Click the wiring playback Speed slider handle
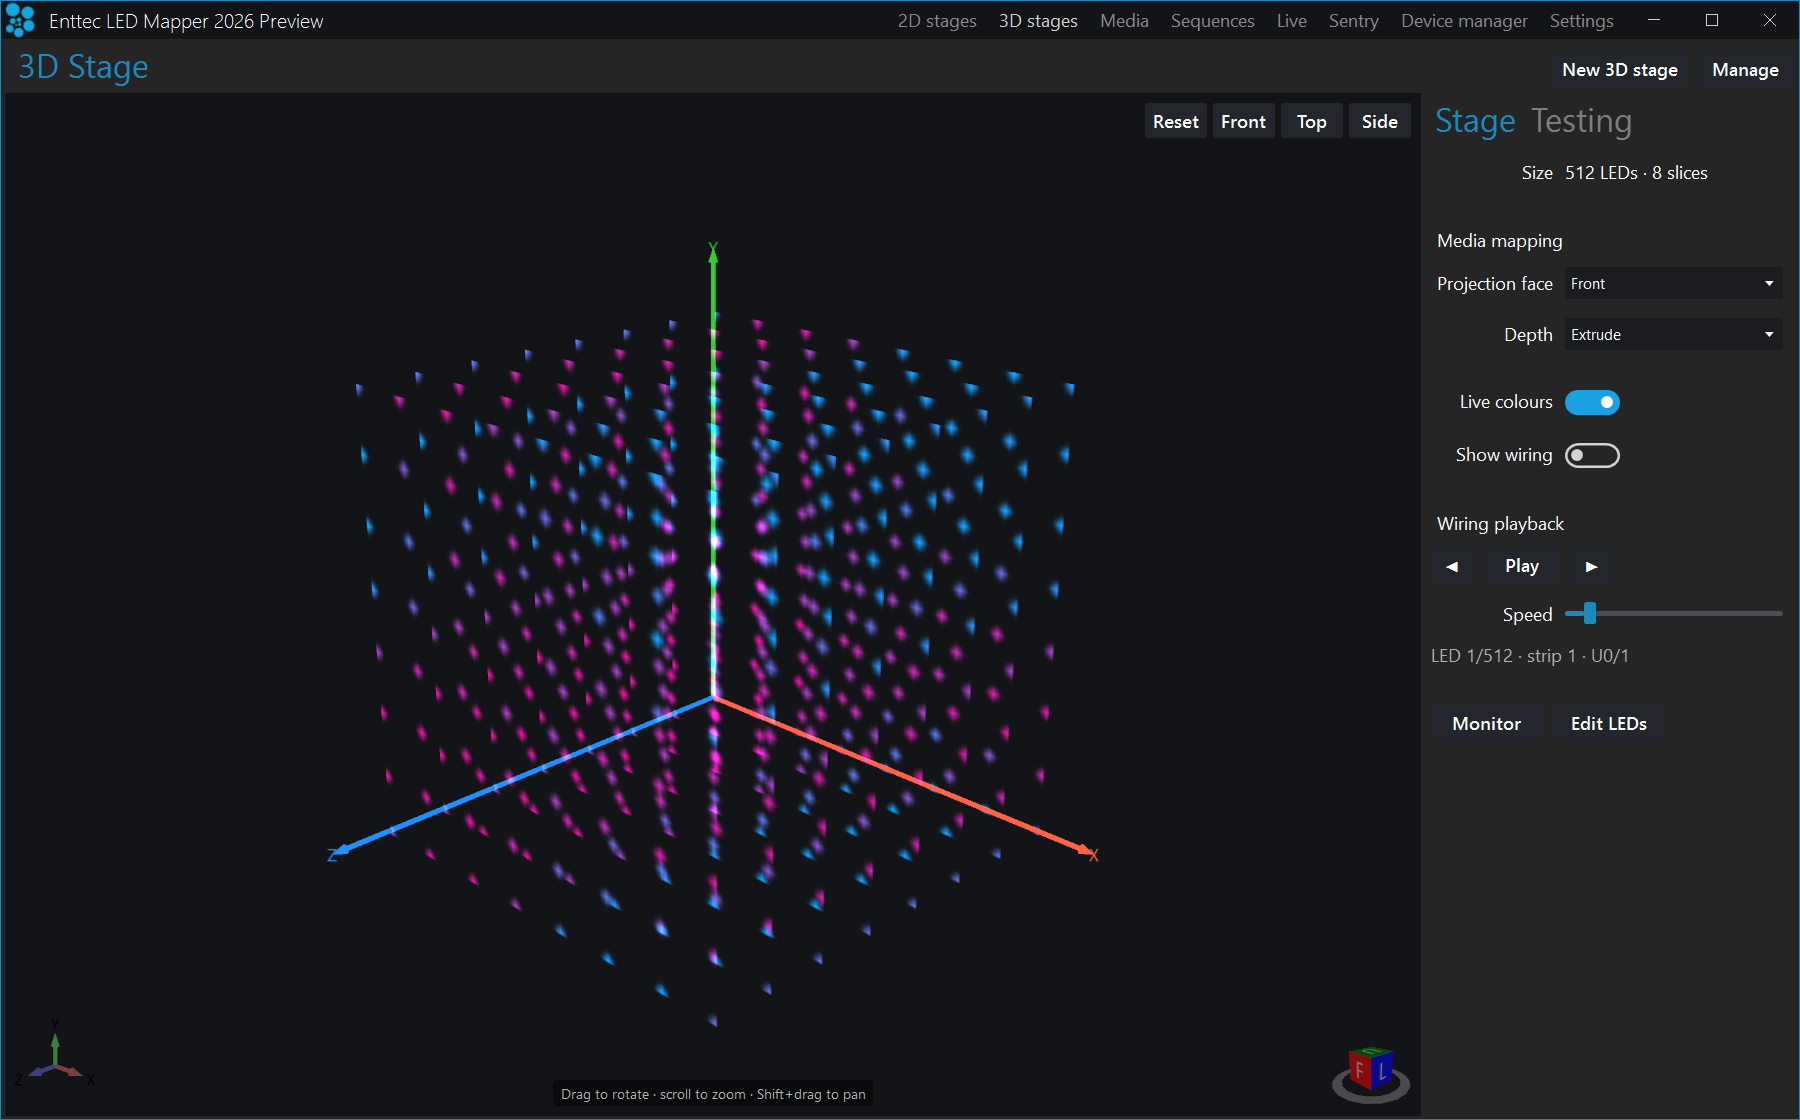Viewport: 1800px width, 1120px height. point(1589,613)
